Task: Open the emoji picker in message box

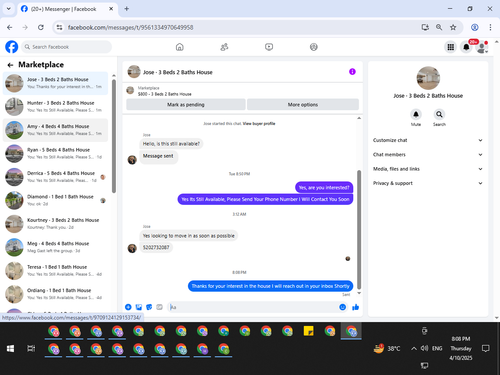Action: click(342, 307)
